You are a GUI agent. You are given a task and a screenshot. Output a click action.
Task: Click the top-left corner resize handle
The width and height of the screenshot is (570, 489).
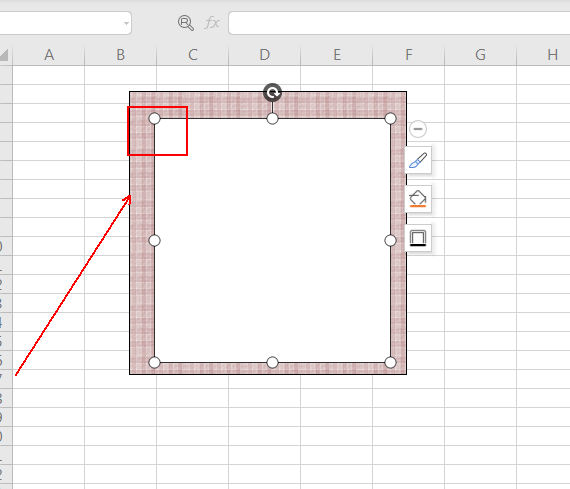tap(154, 119)
